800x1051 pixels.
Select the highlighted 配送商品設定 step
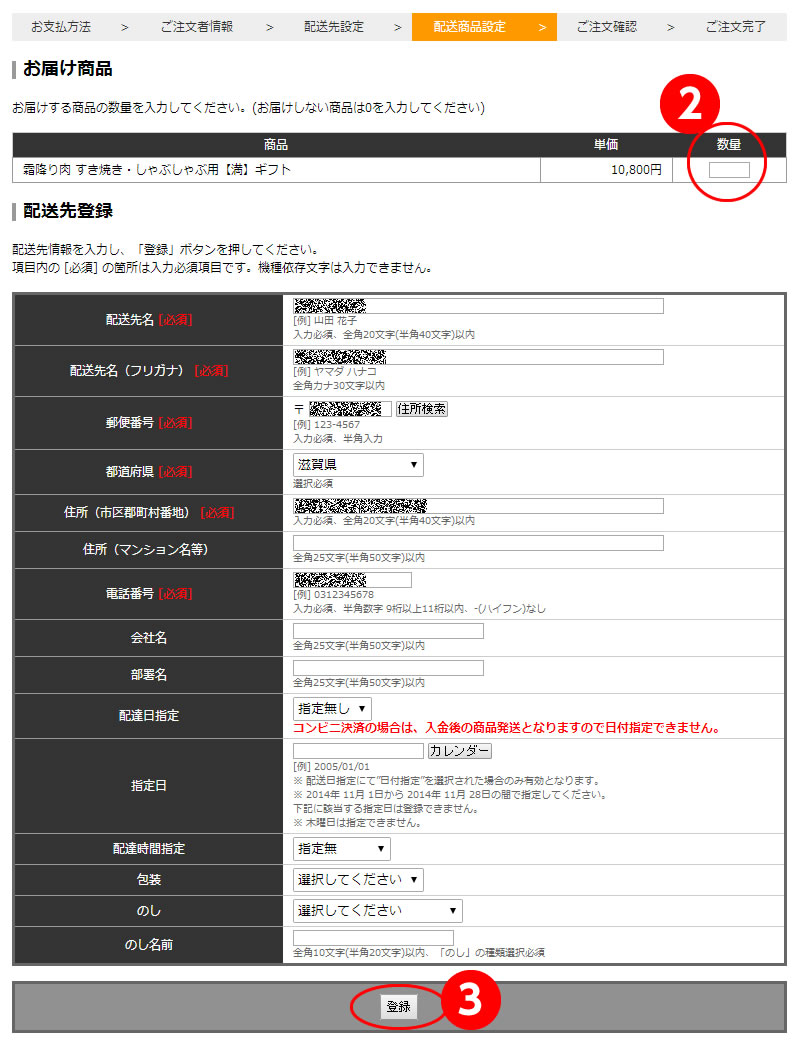[x=470, y=27]
